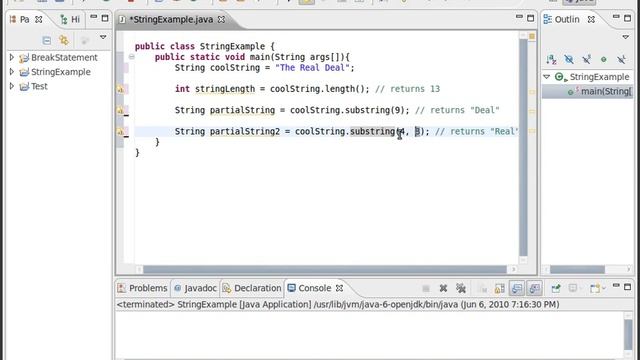The image size is (640, 360).
Task: Maximize the editor area
Action: pos(531,18)
